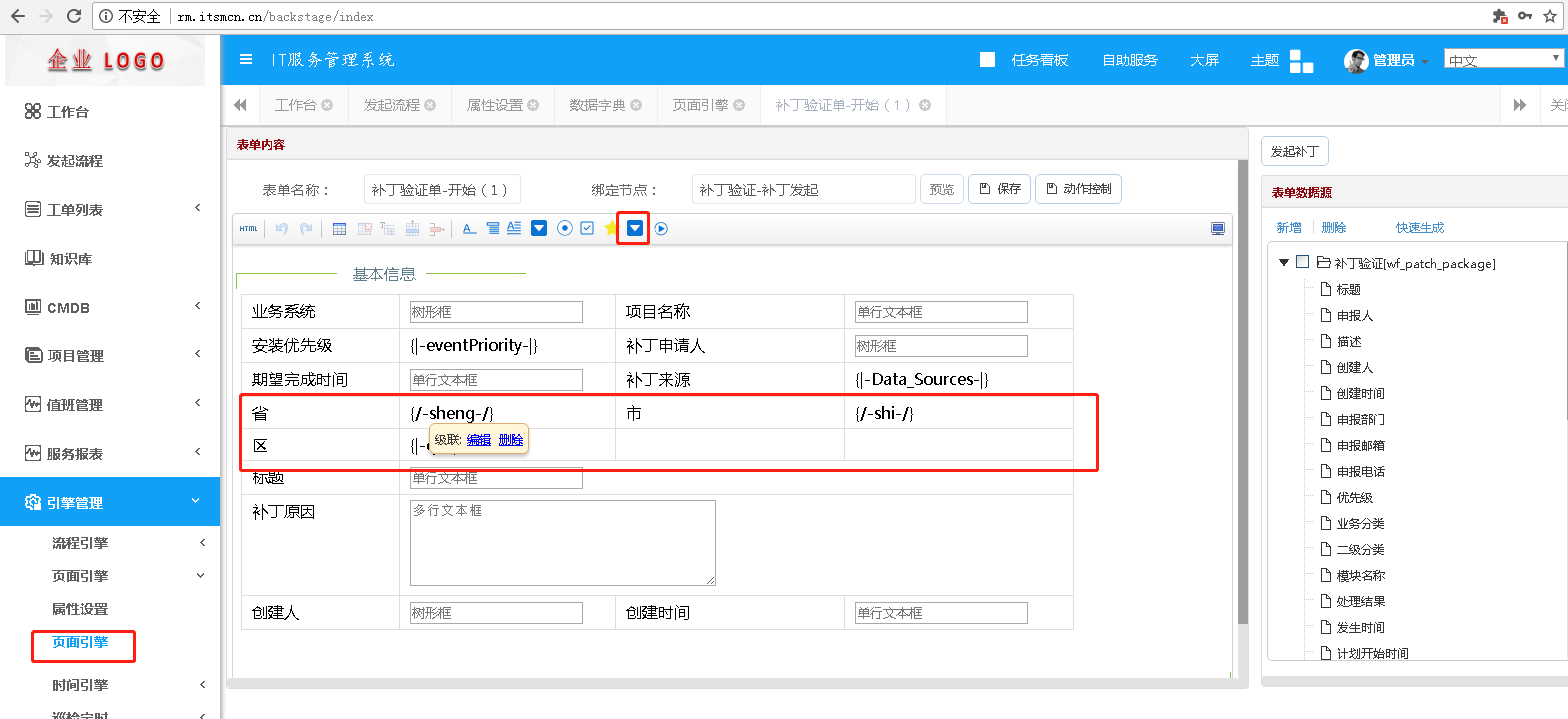This screenshot has height=719, width=1568.
Task: Click the radio button control icon in toolbar
Action: (565, 229)
